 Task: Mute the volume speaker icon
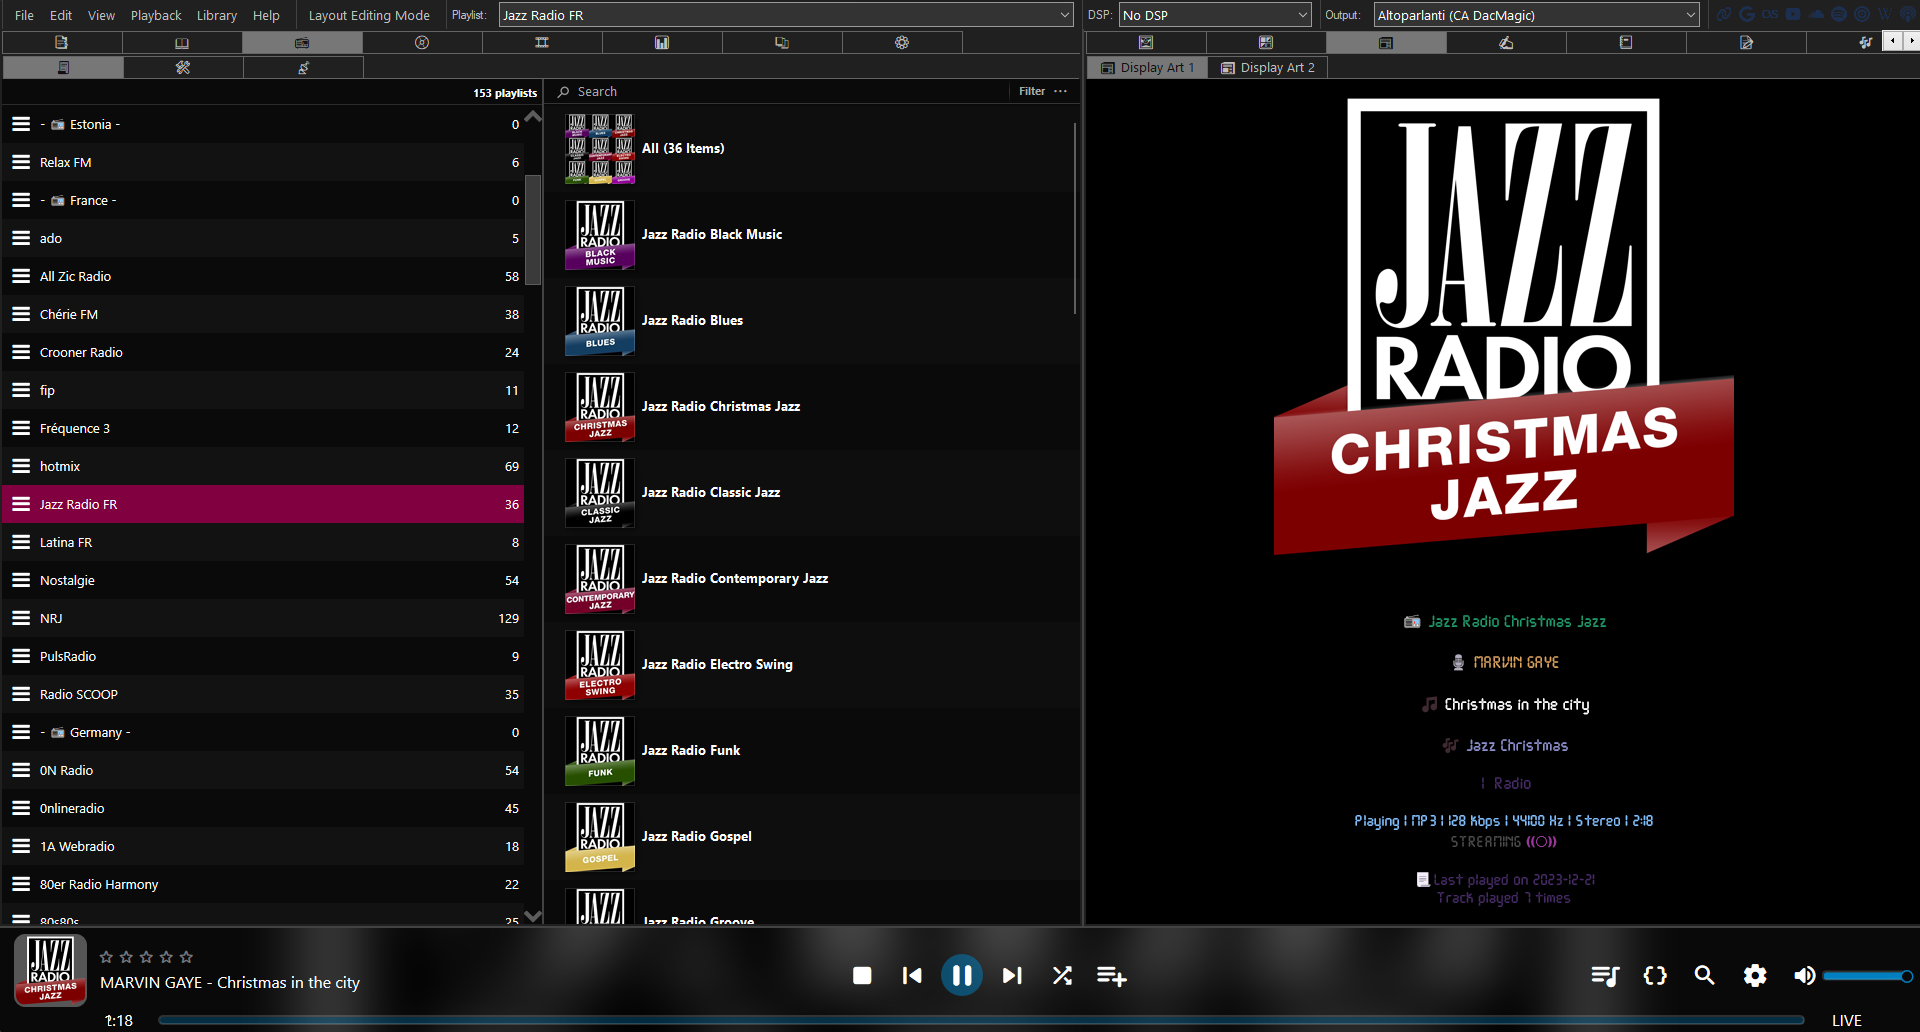point(1804,975)
